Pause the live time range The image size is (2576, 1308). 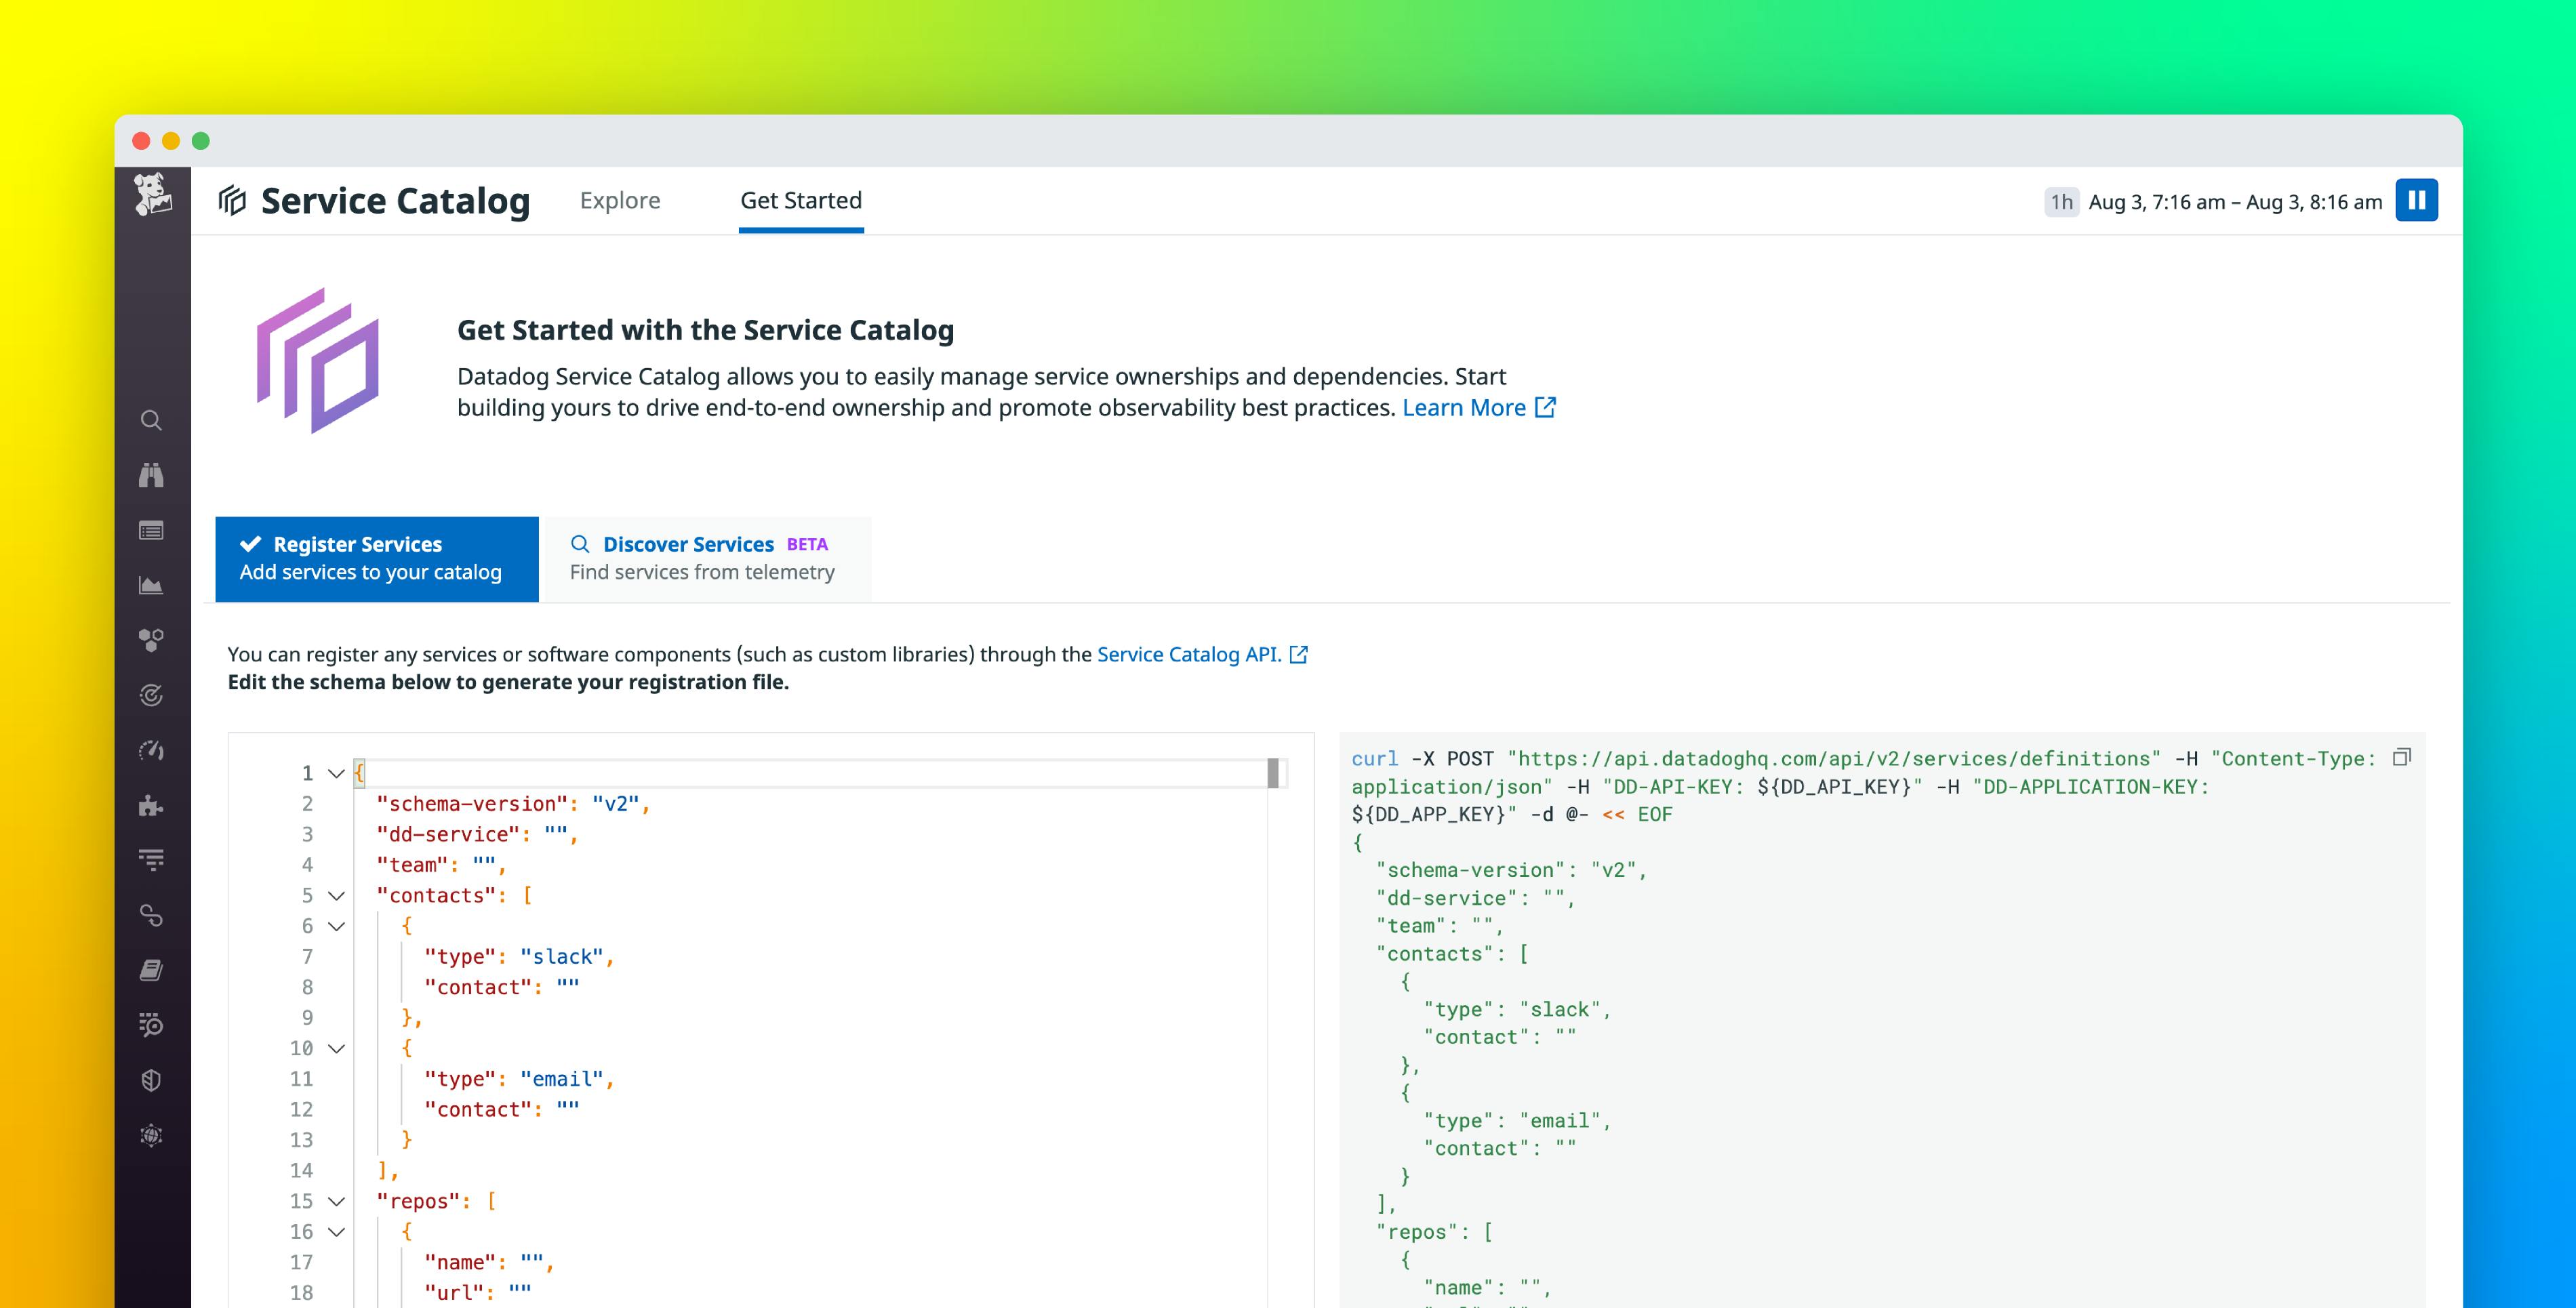(x=2418, y=200)
